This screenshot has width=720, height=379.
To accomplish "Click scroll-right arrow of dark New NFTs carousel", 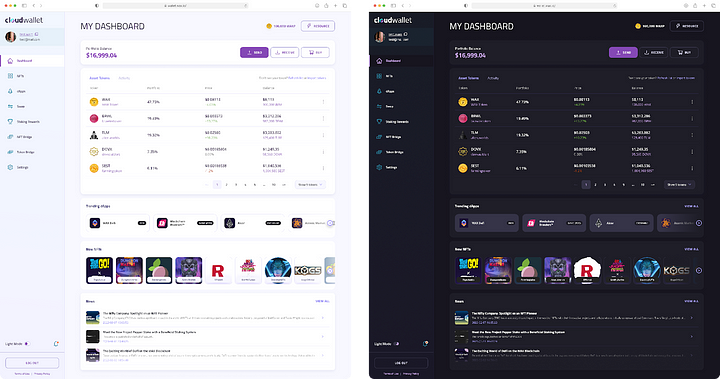I will [x=699, y=271].
